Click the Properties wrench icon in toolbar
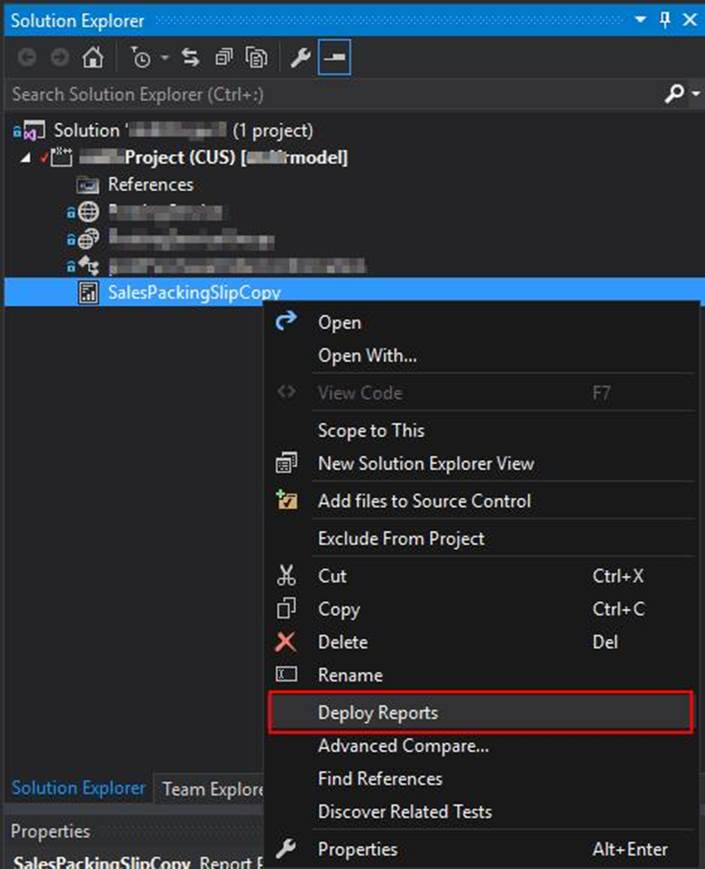The width and height of the screenshot is (705, 869). tap(300, 58)
